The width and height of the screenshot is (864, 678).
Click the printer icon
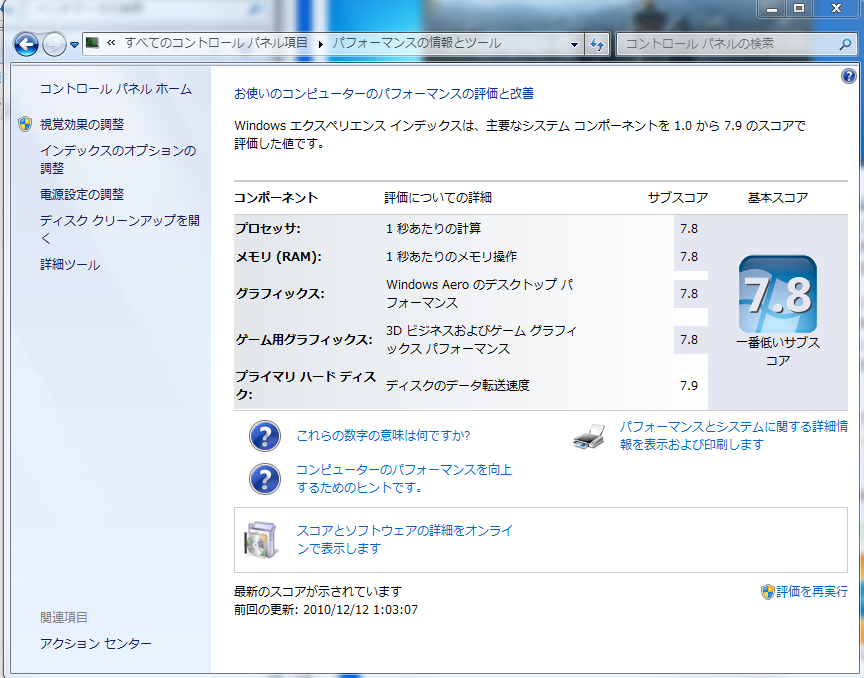[x=589, y=436]
